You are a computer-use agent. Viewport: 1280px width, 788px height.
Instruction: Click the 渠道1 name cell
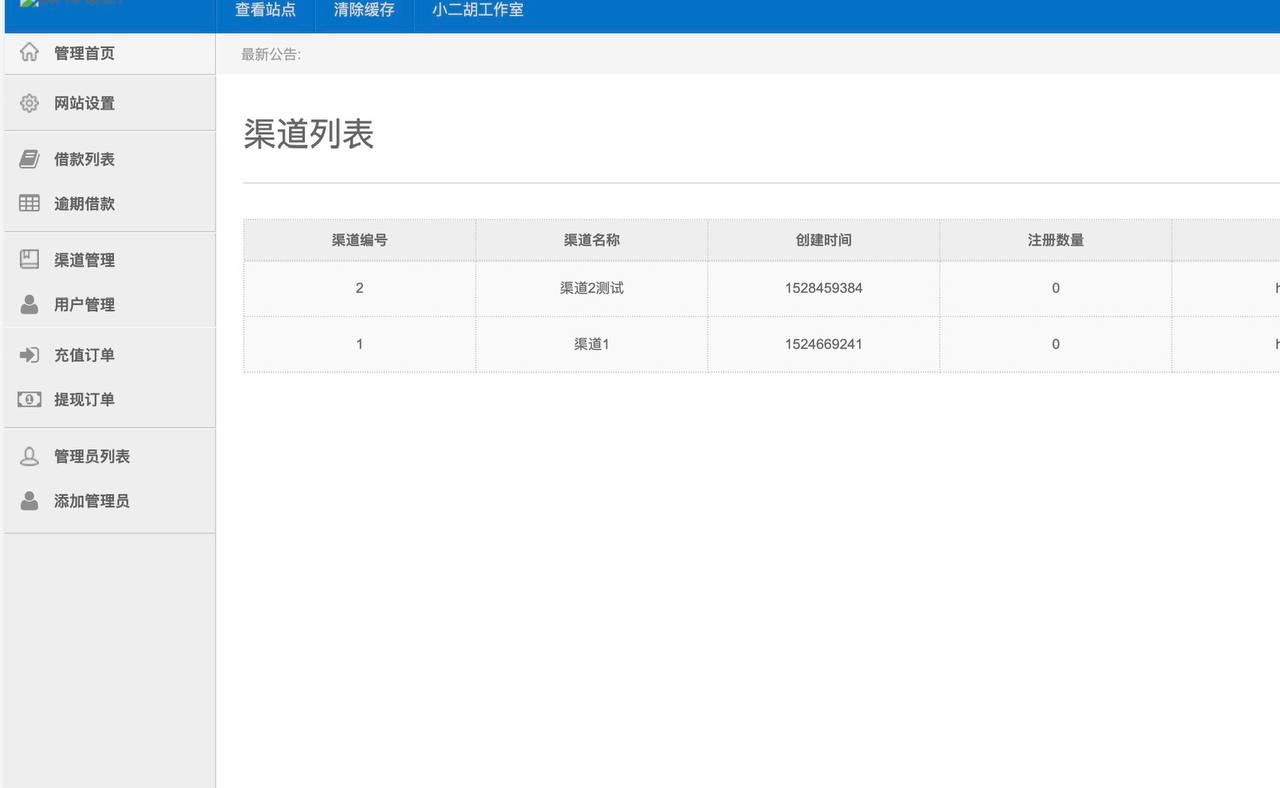coord(591,344)
